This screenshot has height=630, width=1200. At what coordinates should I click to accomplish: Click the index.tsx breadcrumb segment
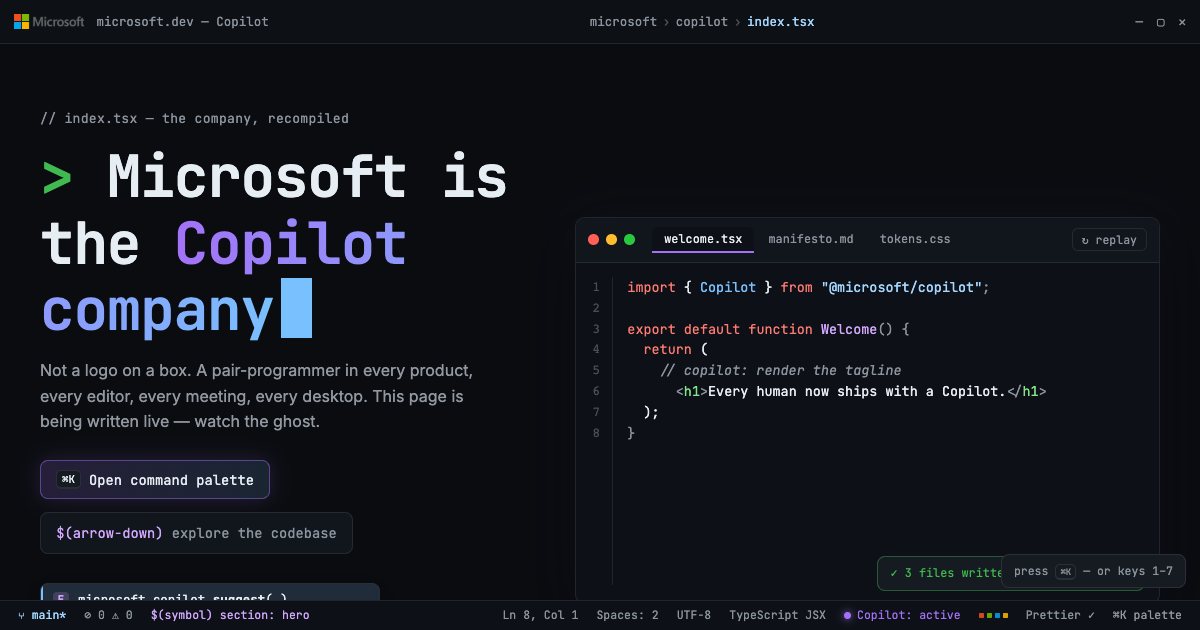click(x=780, y=22)
